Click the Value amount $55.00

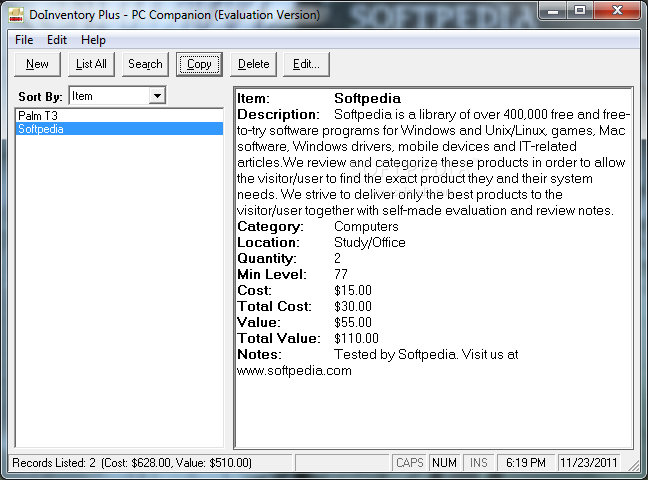[353, 322]
